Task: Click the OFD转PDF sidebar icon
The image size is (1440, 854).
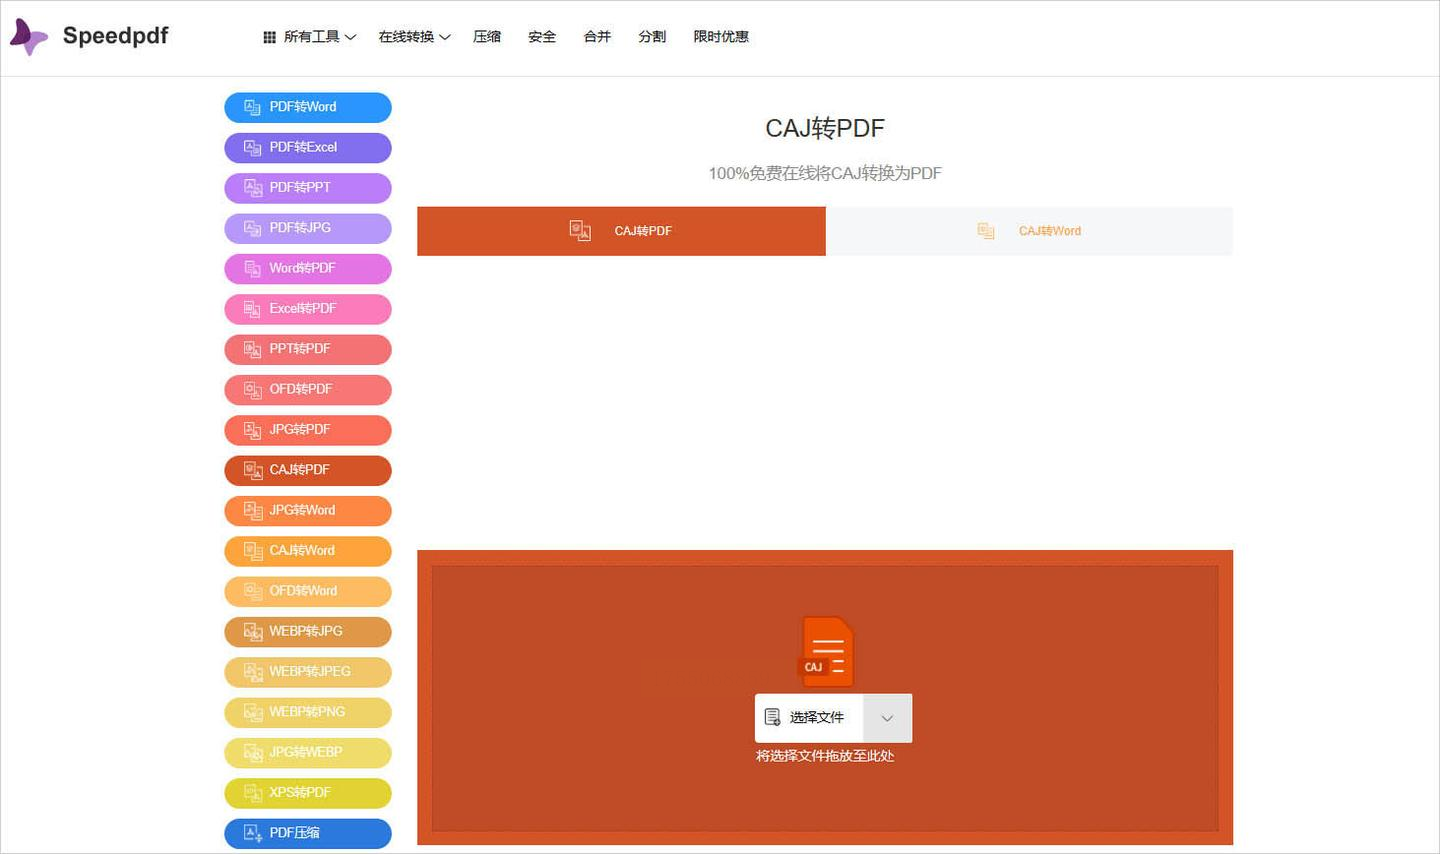Action: pos(253,390)
